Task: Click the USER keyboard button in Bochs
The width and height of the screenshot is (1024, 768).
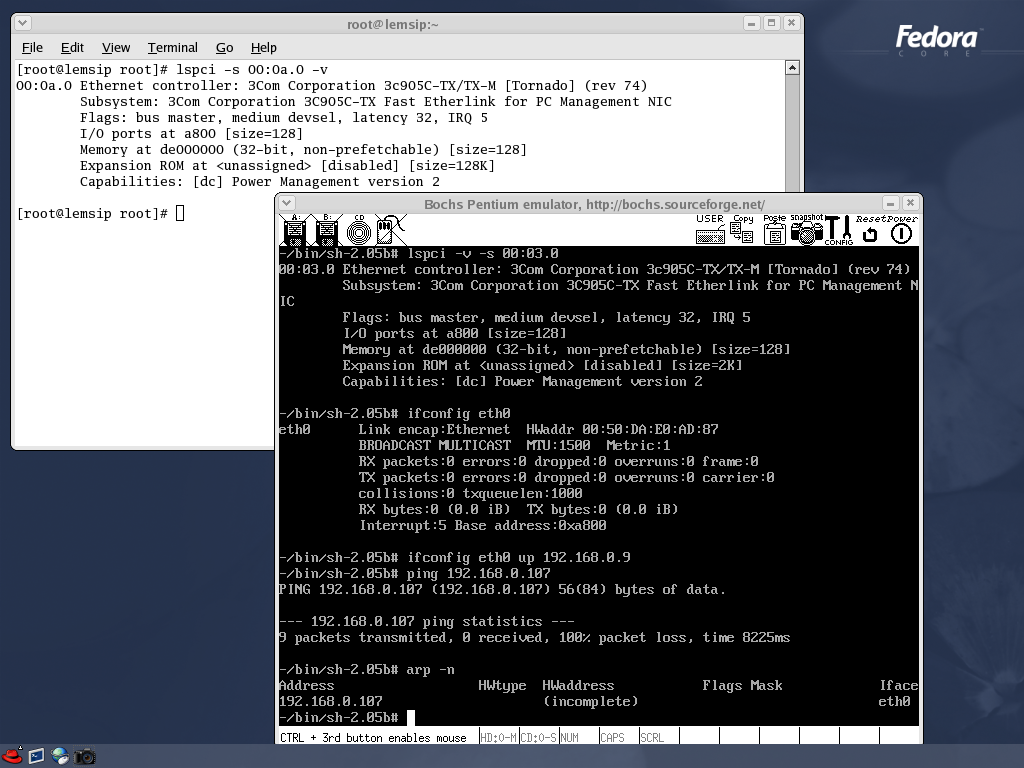Action: pos(710,229)
